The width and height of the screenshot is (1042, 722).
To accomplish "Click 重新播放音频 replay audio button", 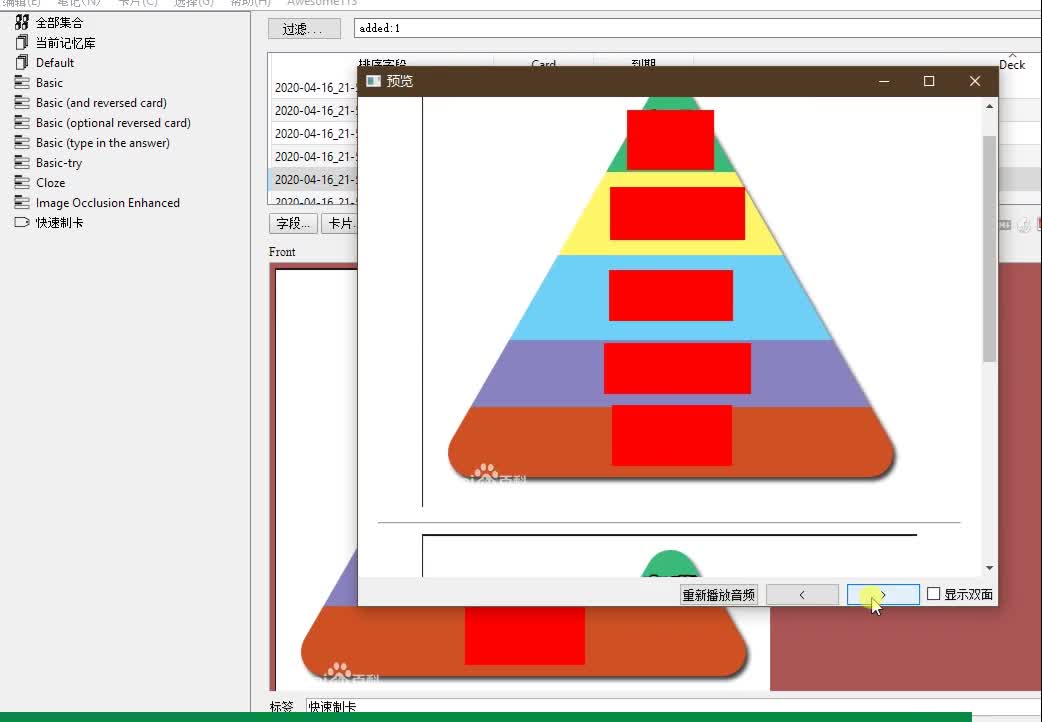I will (x=719, y=594).
